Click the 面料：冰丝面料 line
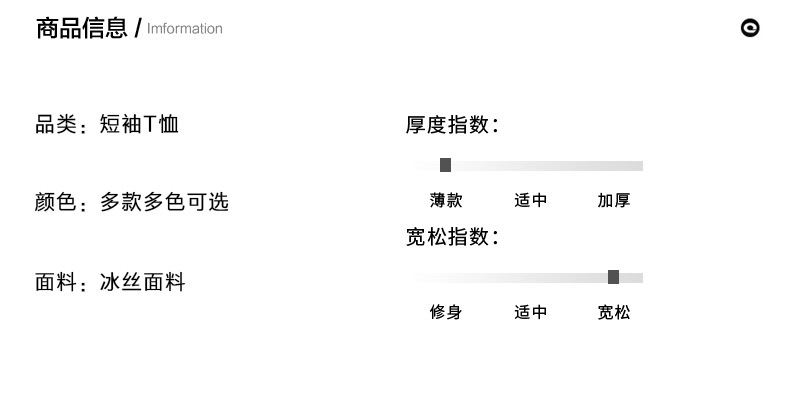This screenshot has height=404, width=790. pos(110,282)
